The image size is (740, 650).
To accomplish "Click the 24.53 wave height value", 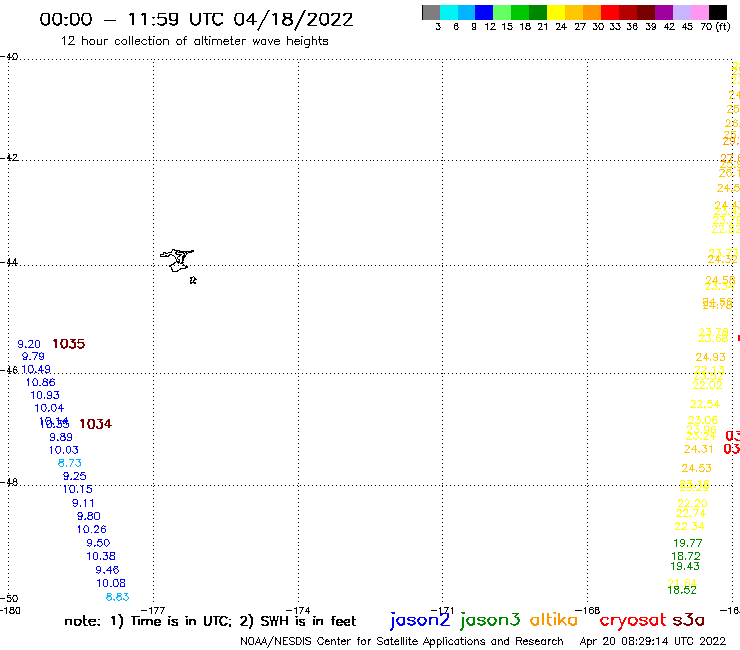I will 696,468.
